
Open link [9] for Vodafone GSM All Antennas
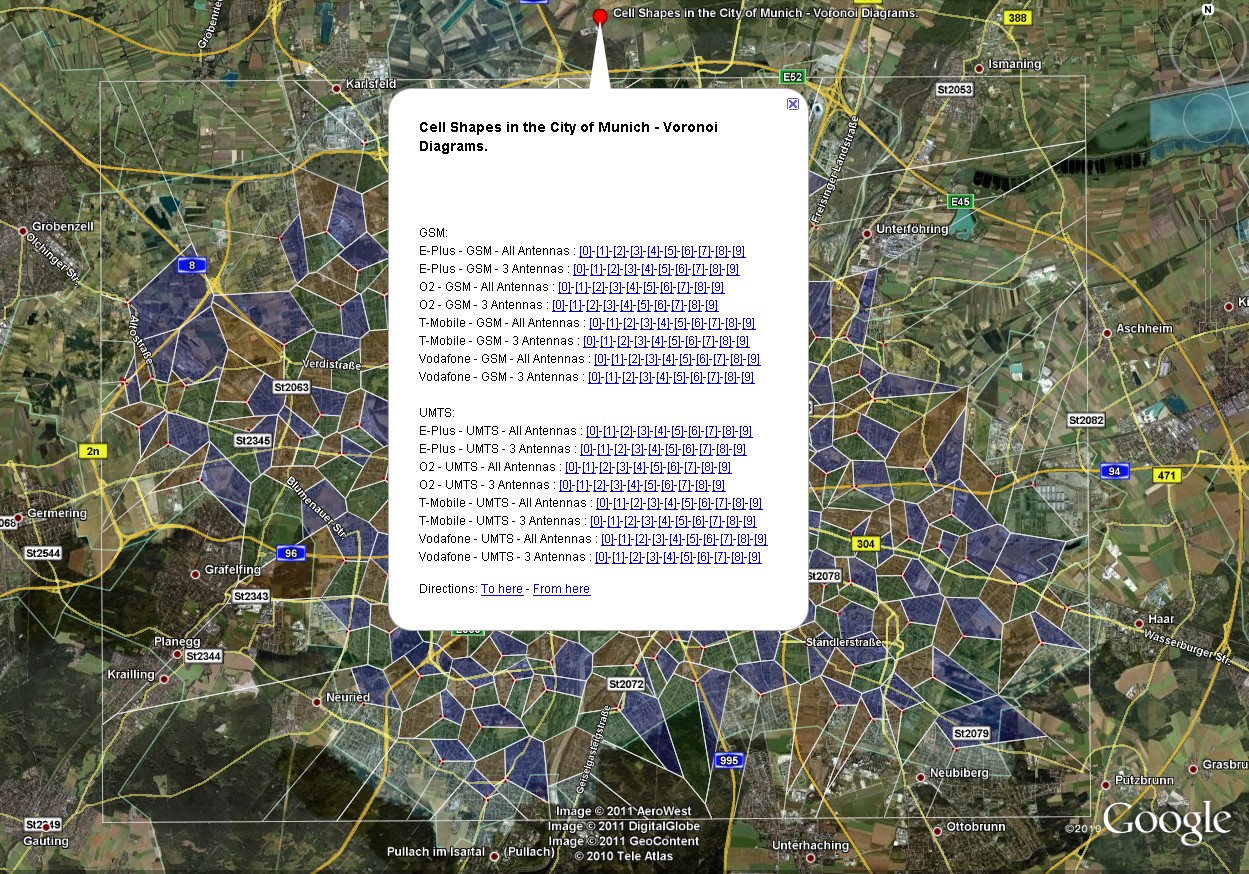coord(753,359)
